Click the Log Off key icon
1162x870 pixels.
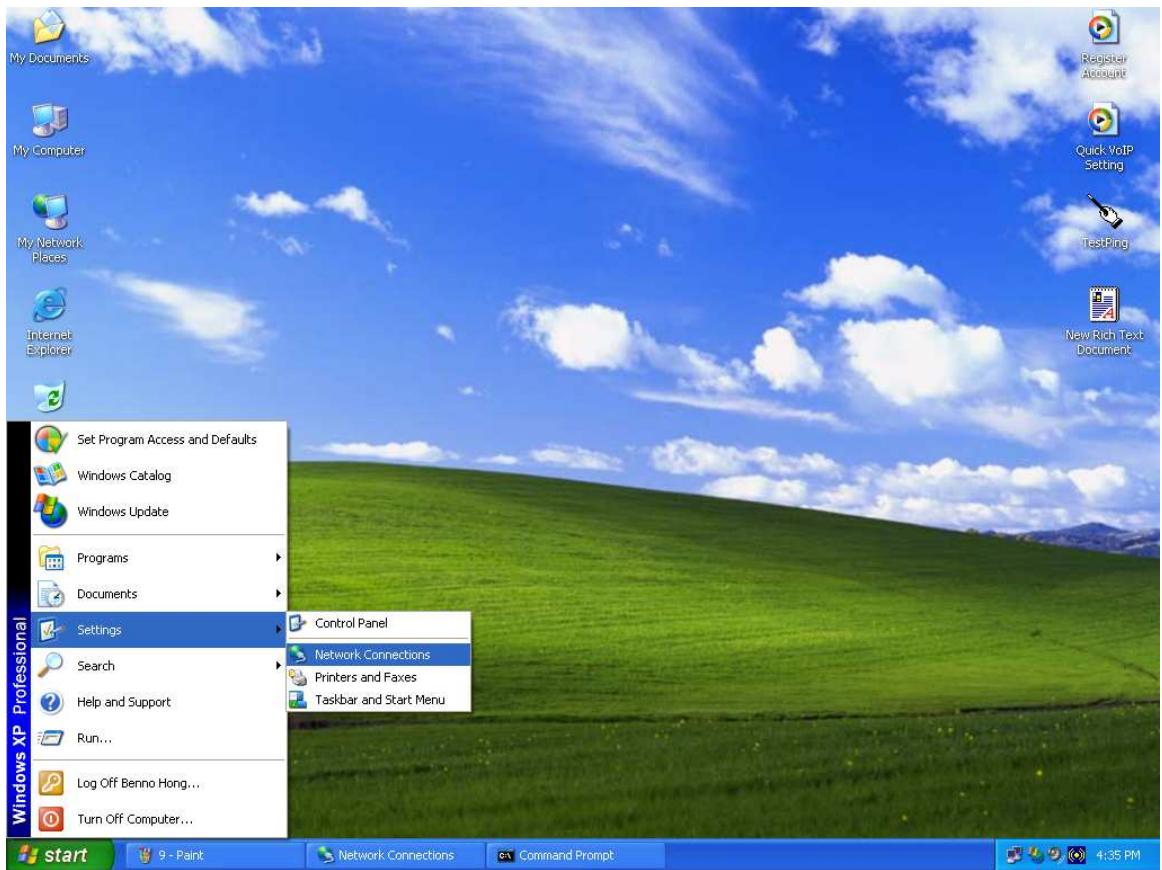(50, 783)
